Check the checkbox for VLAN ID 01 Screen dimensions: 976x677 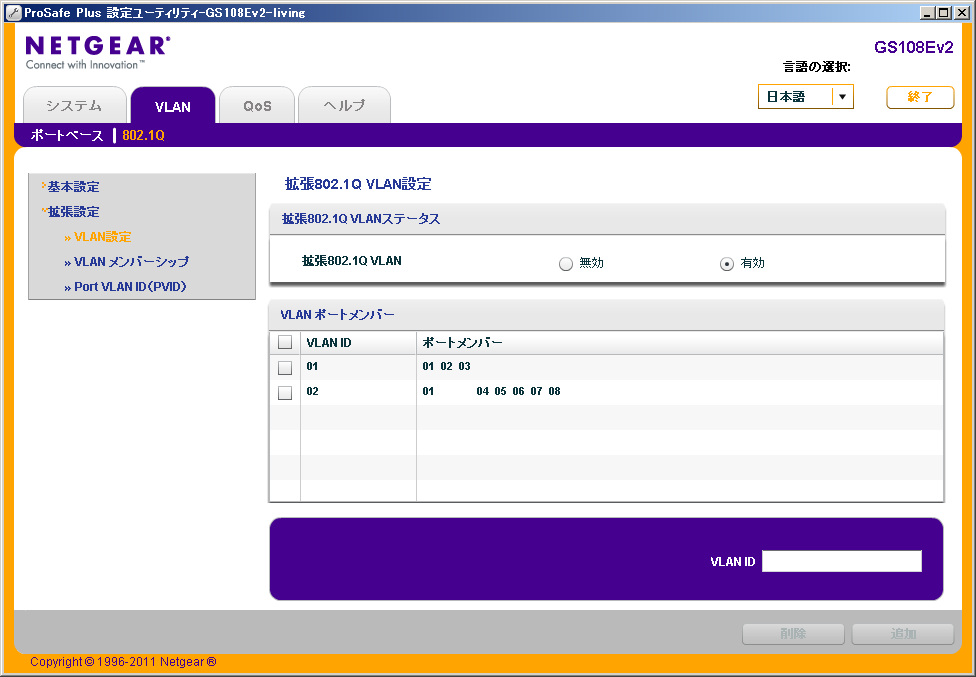click(285, 366)
